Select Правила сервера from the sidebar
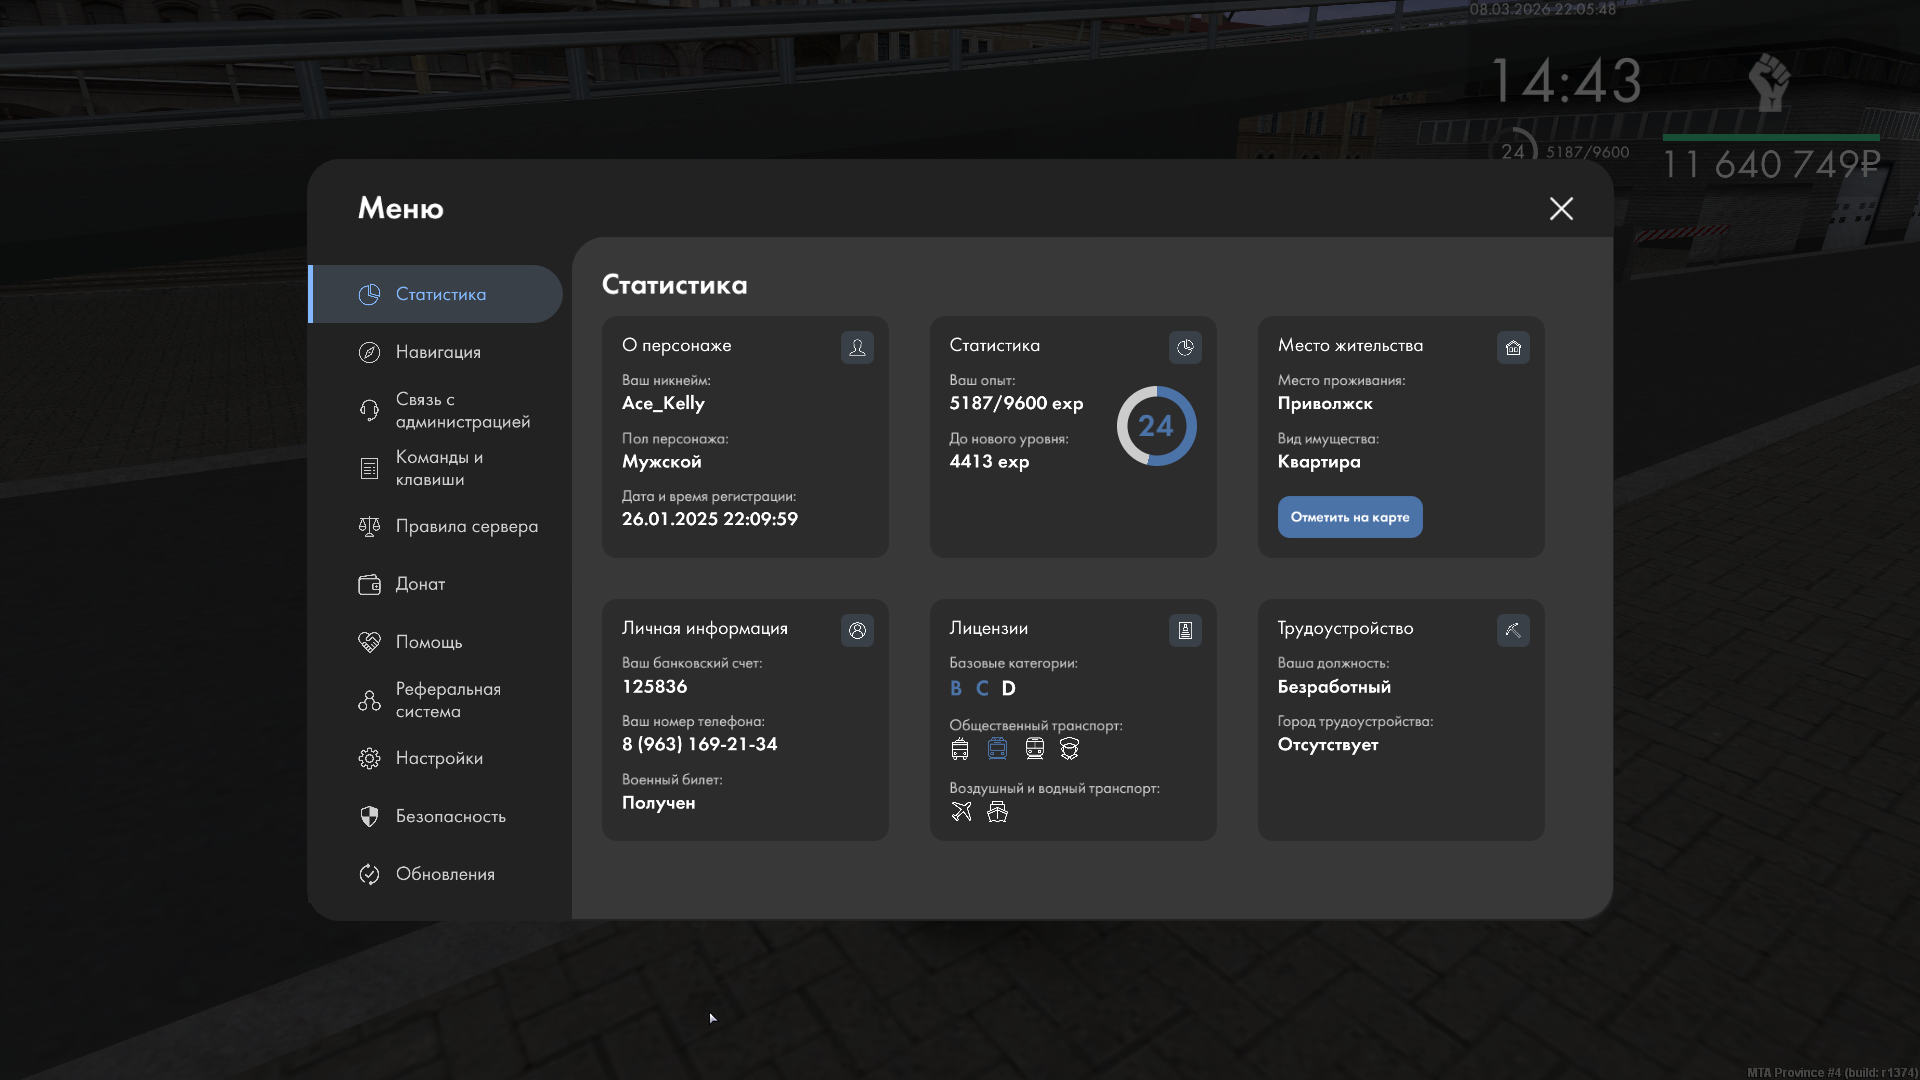 [466, 526]
